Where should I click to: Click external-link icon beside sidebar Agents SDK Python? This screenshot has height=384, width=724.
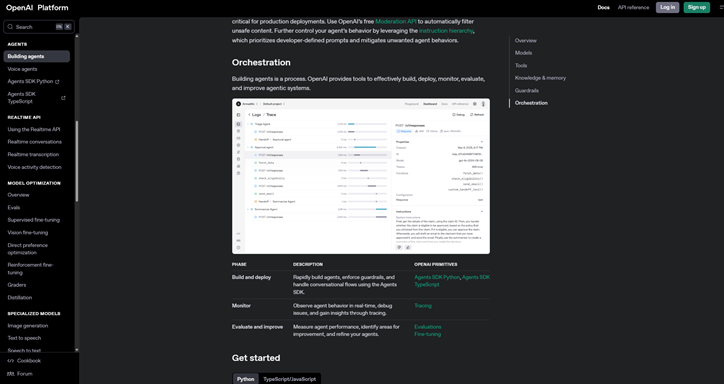pos(57,82)
